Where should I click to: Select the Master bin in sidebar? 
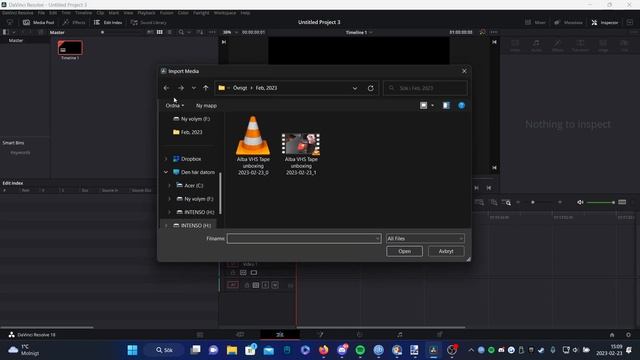point(16,40)
